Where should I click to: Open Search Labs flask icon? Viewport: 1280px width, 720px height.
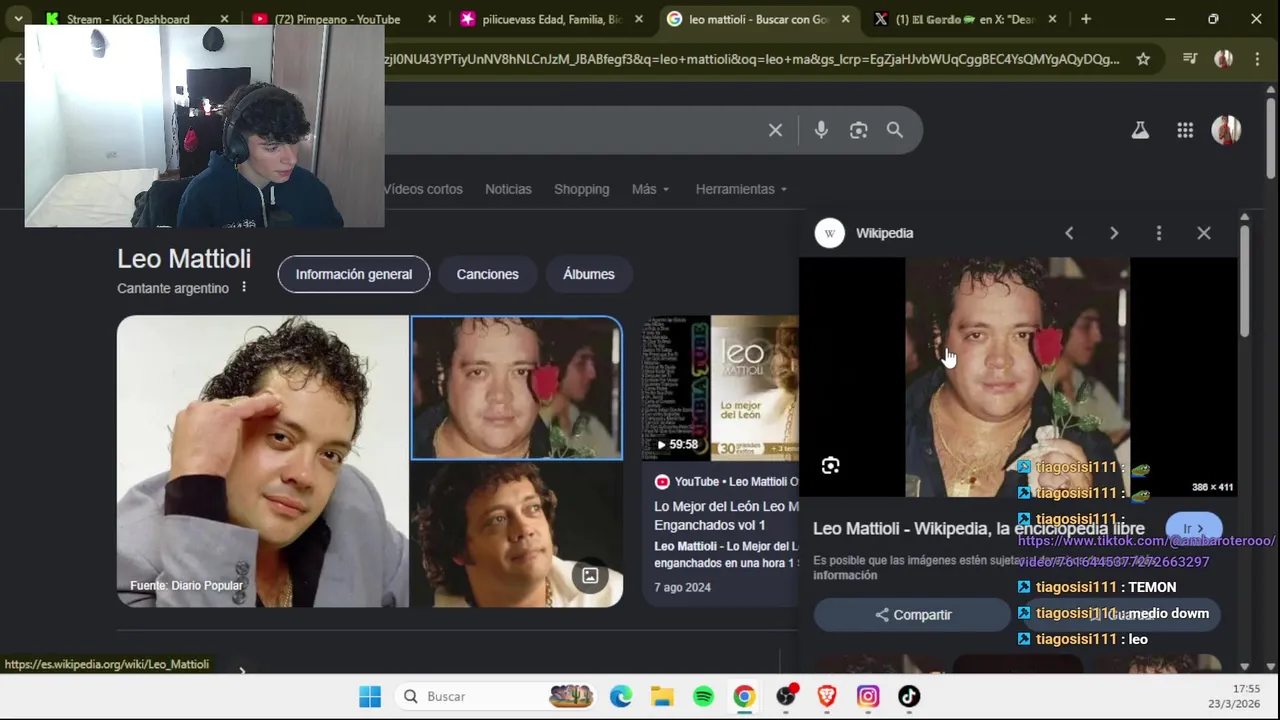(x=1140, y=130)
